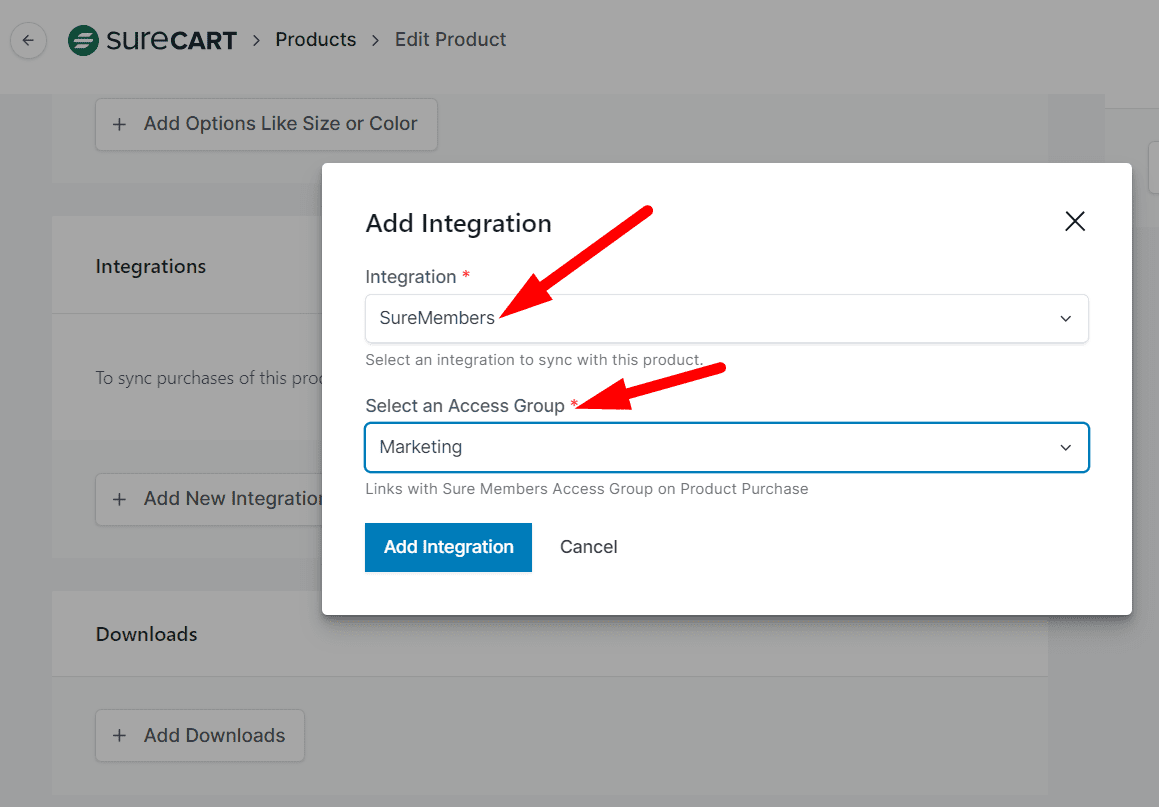Click the chevron on the Access Group dropdown
The height and width of the screenshot is (807, 1159).
(x=1065, y=447)
